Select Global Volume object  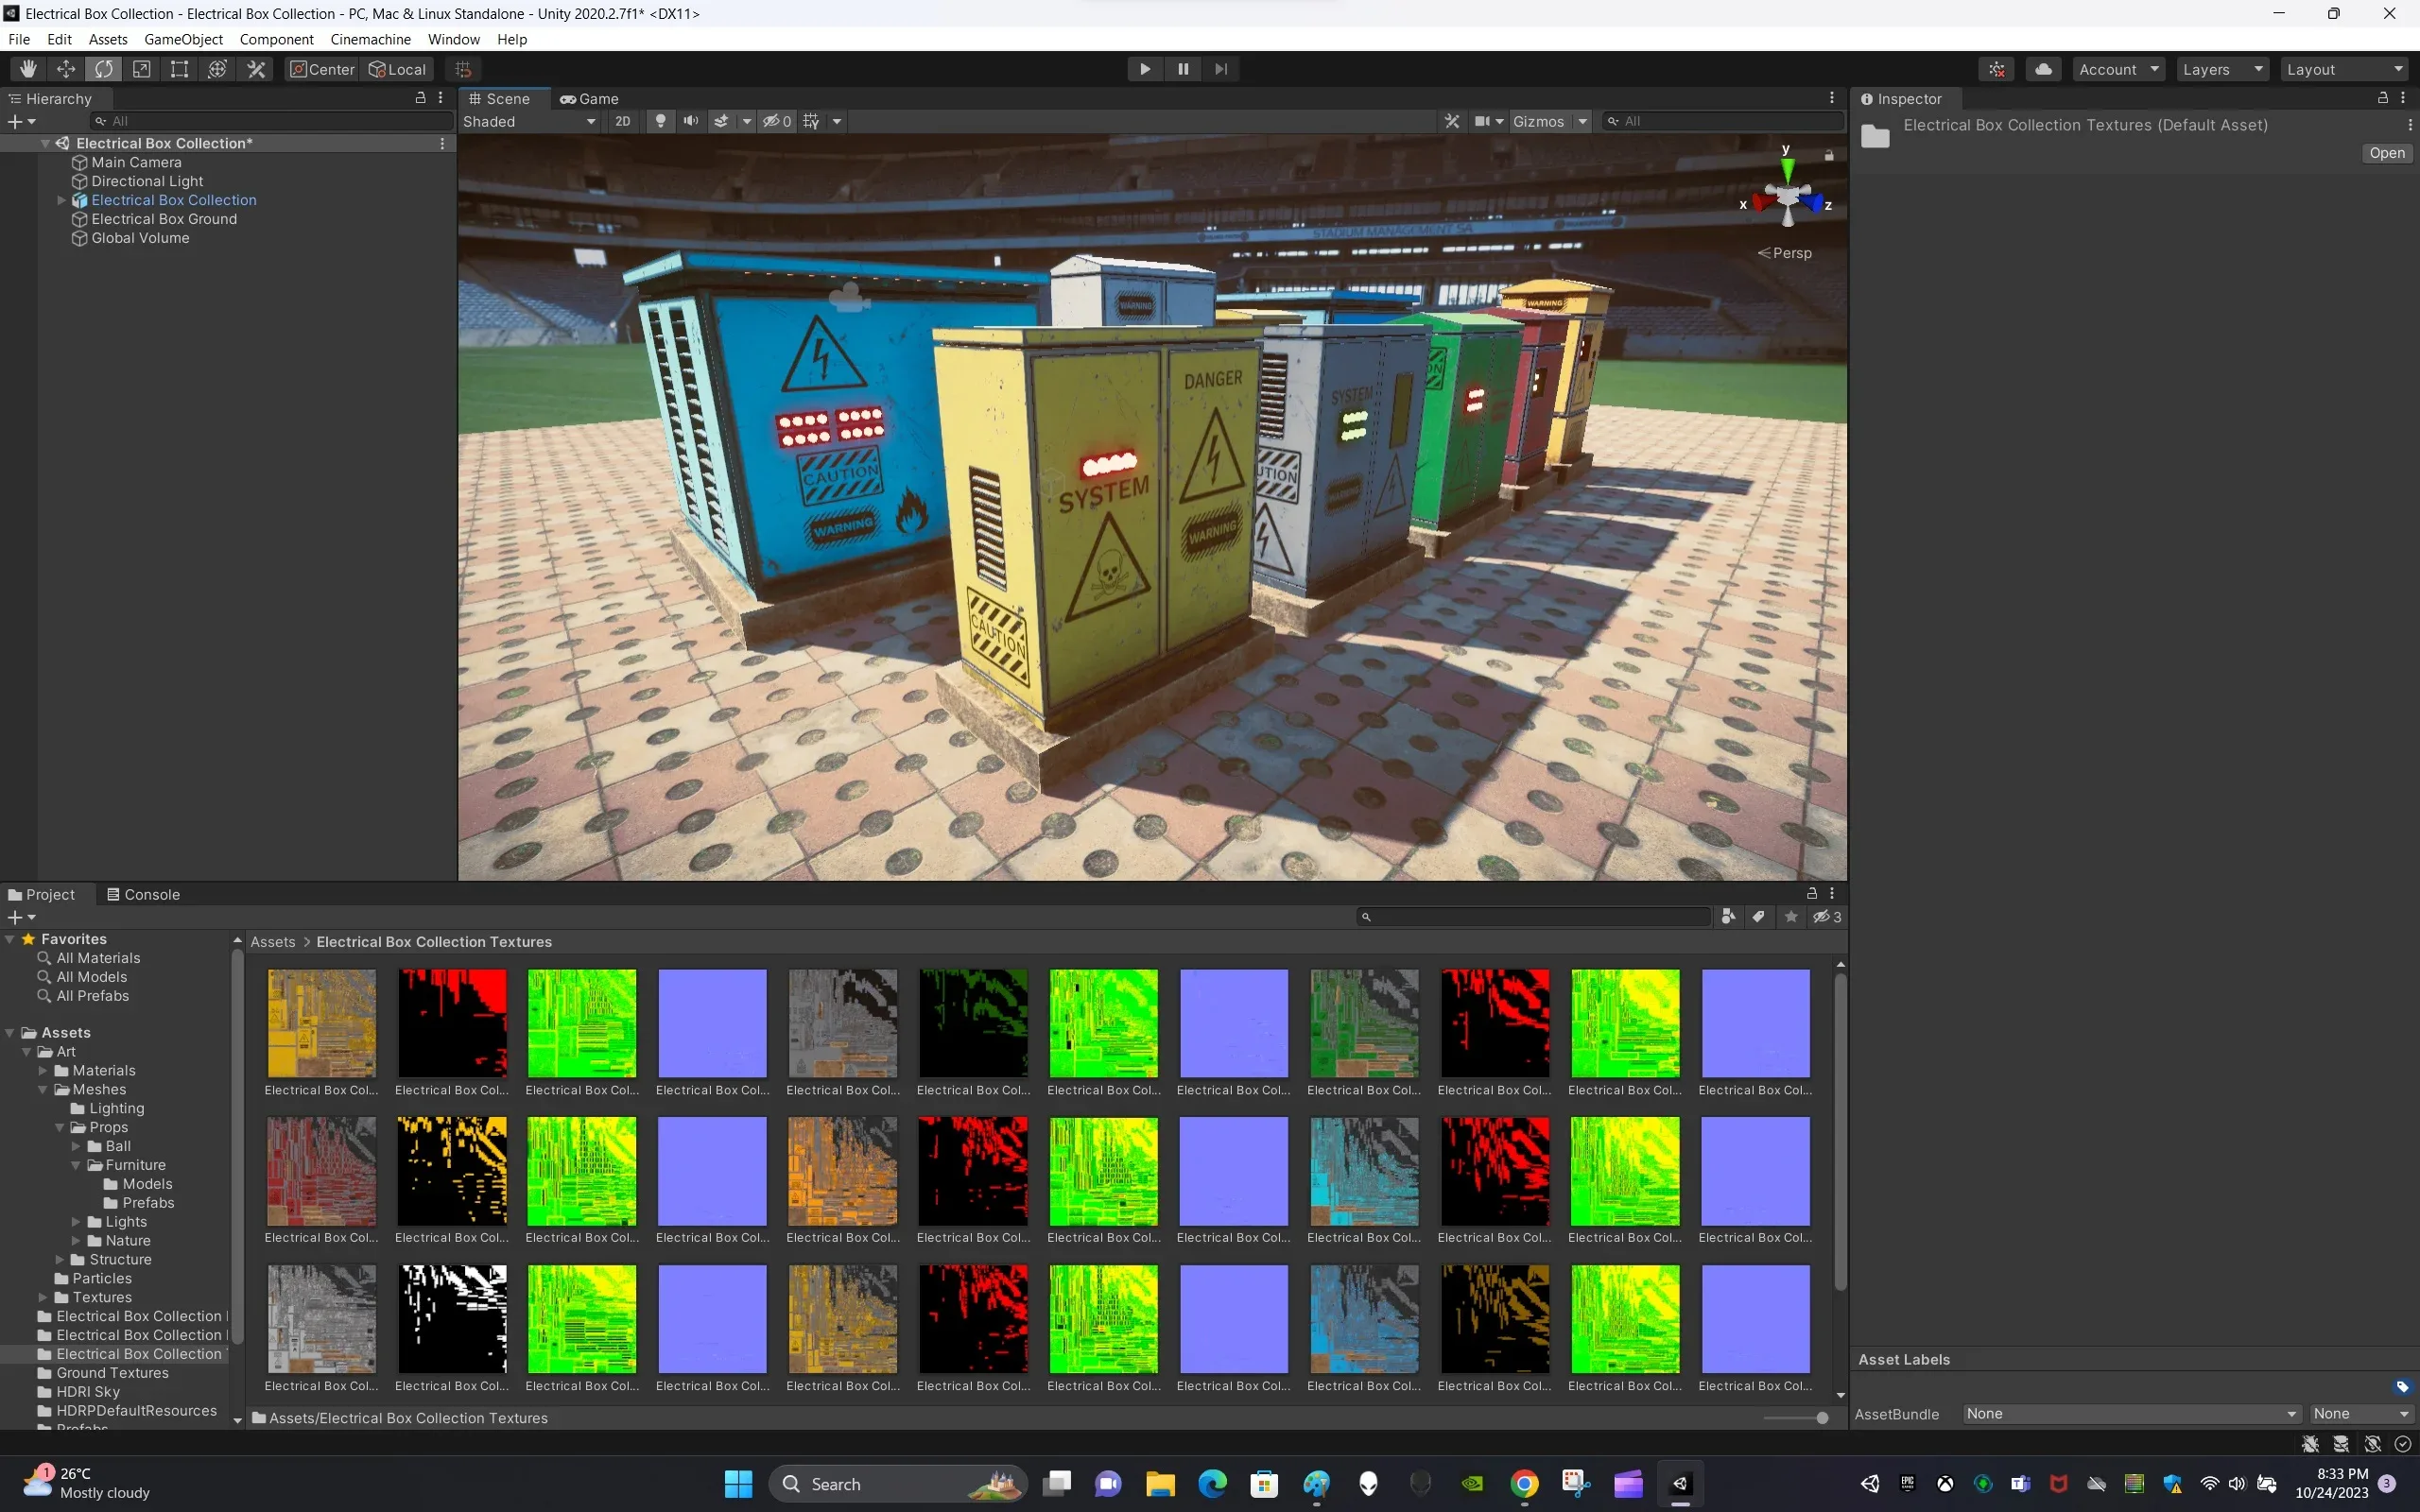coord(140,238)
